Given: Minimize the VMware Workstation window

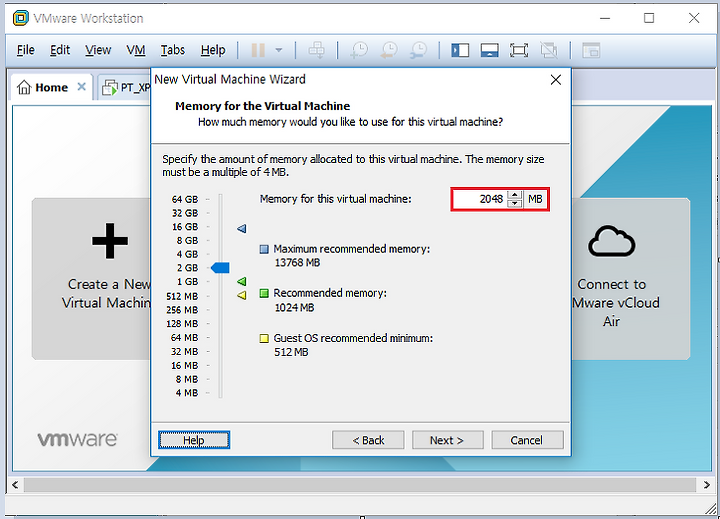Looking at the screenshot, I should pyautogui.click(x=605, y=18).
